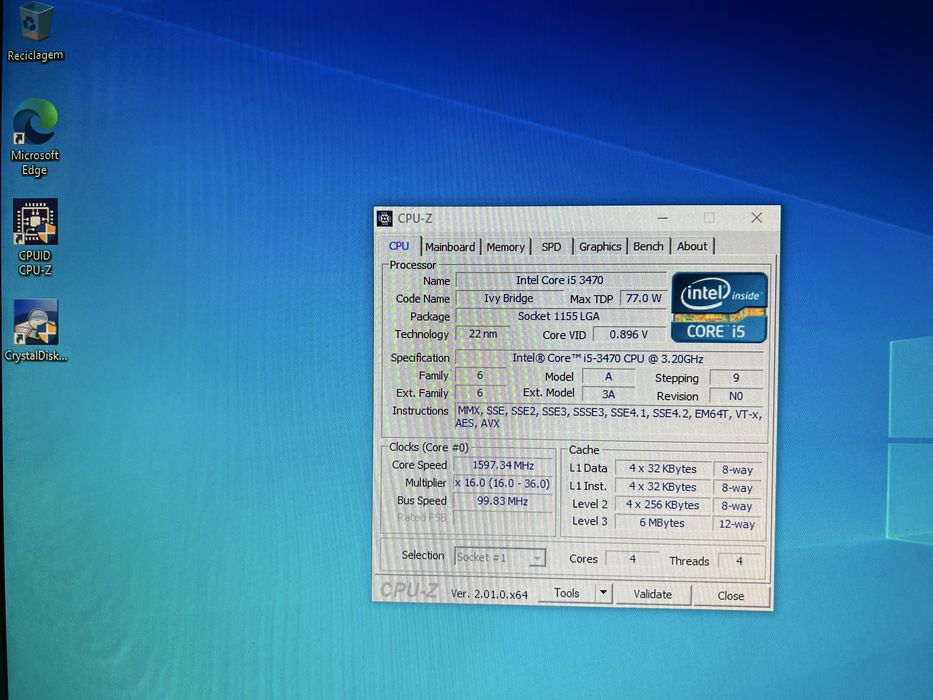Screen dimensions: 933x700
Task: Click the Code Name value 'Ivy Bridge'
Action: [509, 298]
